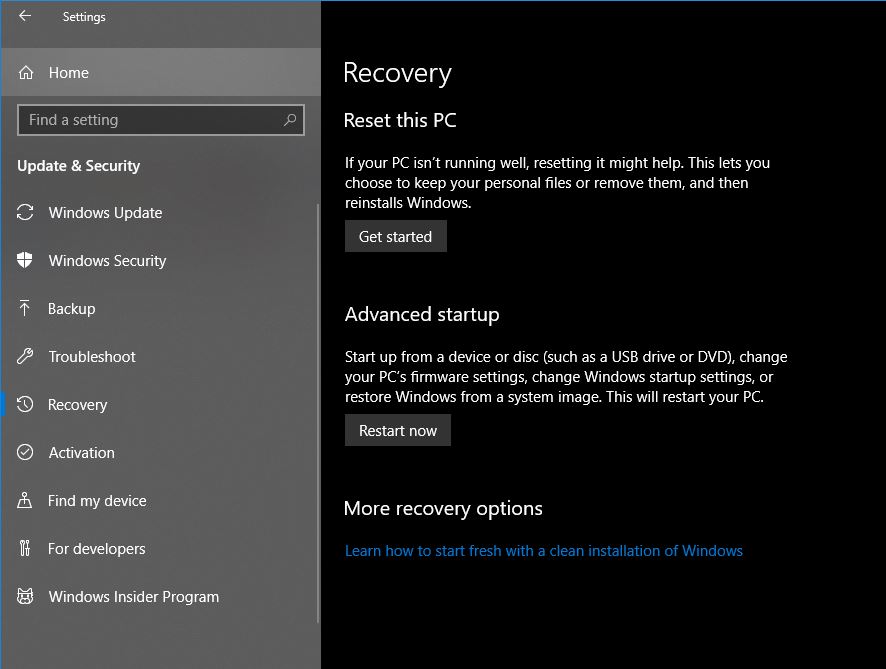Image resolution: width=886 pixels, height=669 pixels.
Task: Click the Windows Update sync arrows icon
Action: pos(25,212)
